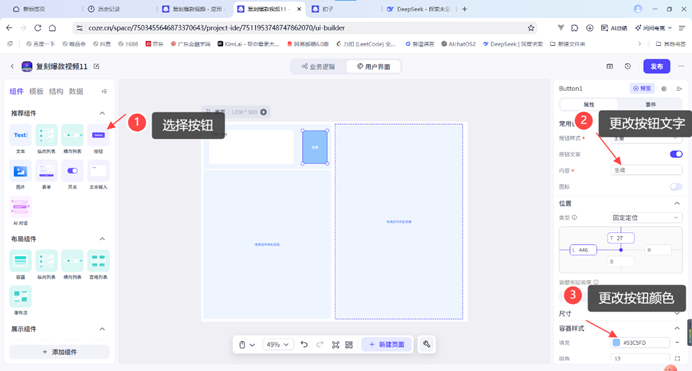The image size is (692, 371).
Task: Switch to the DeepSeek browser tab
Action: 419,9
